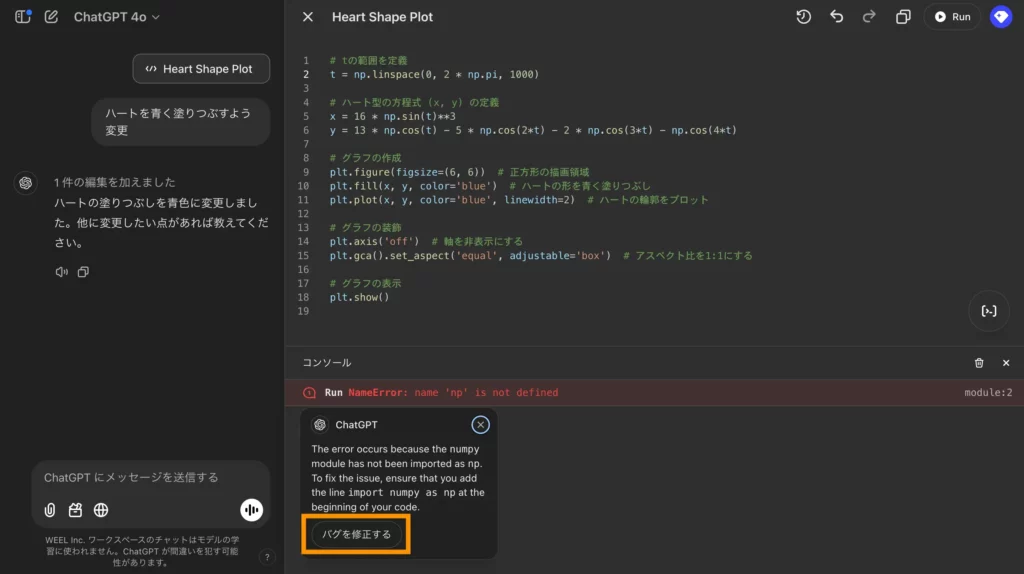The height and width of the screenshot is (574, 1024).
Task: Open the version history clock icon
Action: pos(803,17)
